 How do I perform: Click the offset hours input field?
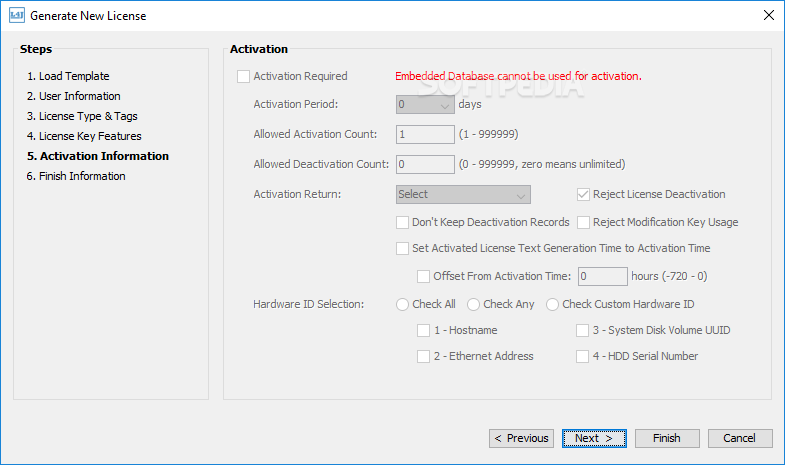[603, 277]
